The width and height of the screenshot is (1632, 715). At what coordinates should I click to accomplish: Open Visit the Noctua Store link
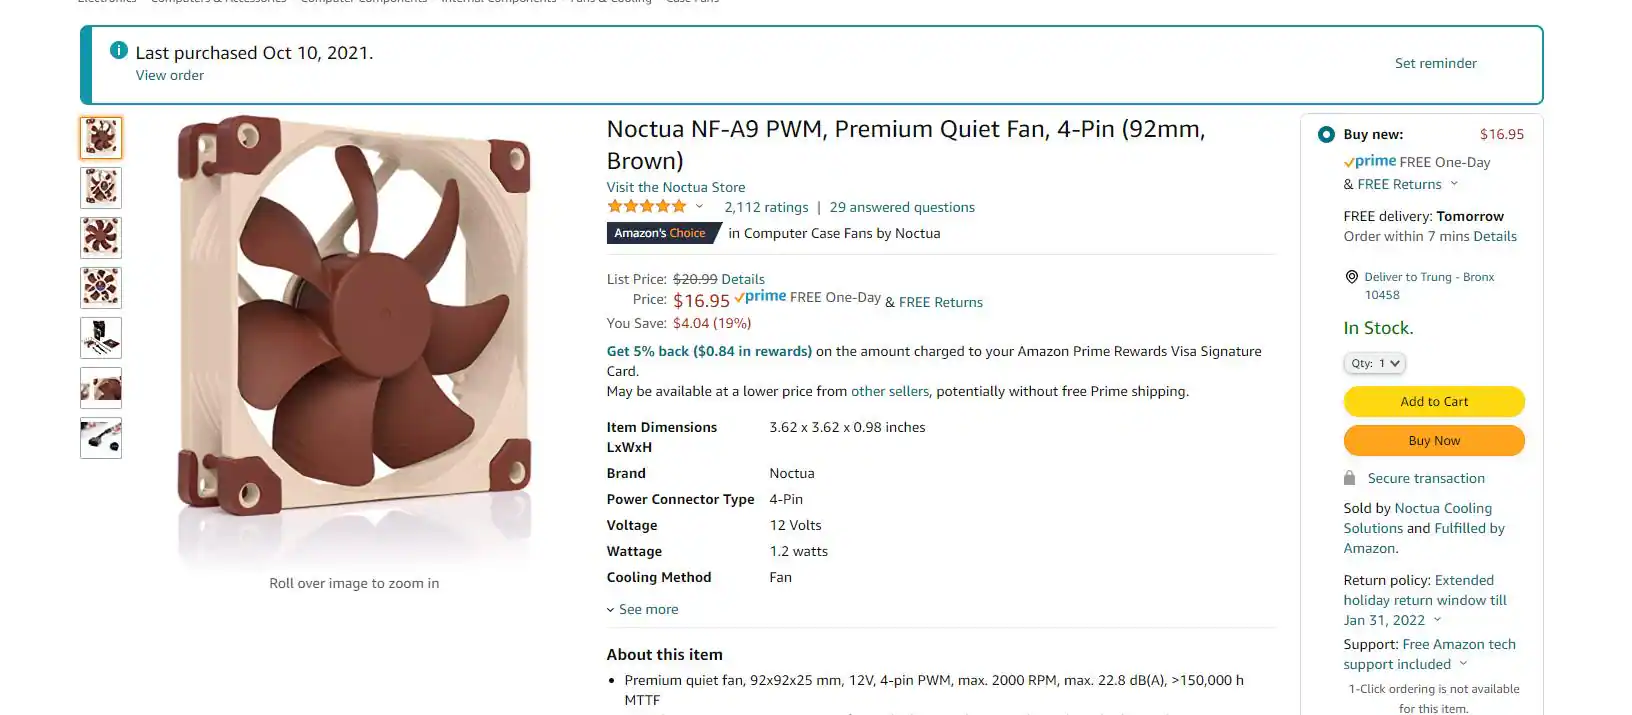point(675,187)
